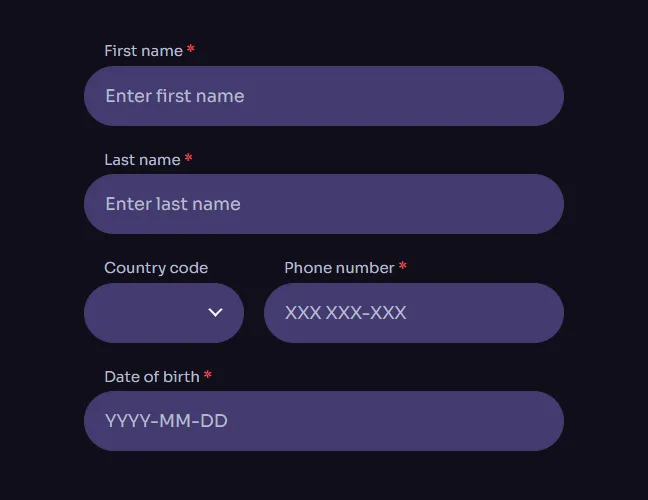Click the red asterisk beside First name
Screen dimensions: 648x500
[x=191, y=50]
